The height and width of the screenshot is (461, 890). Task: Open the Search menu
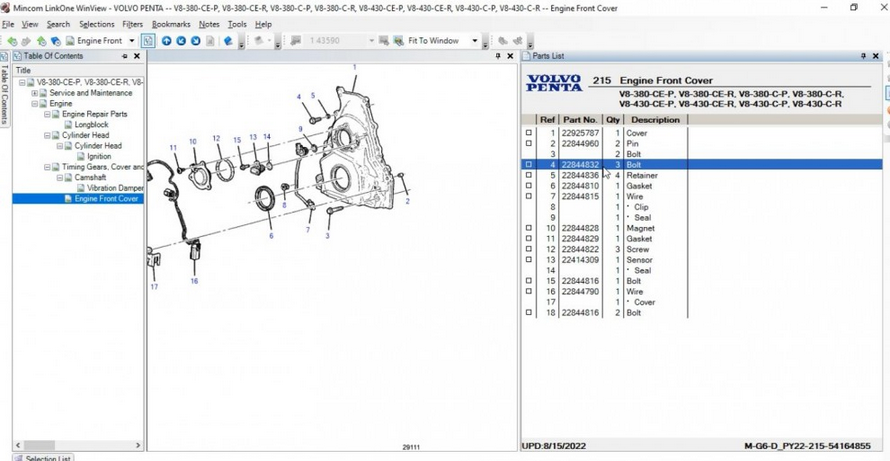[x=58, y=24]
